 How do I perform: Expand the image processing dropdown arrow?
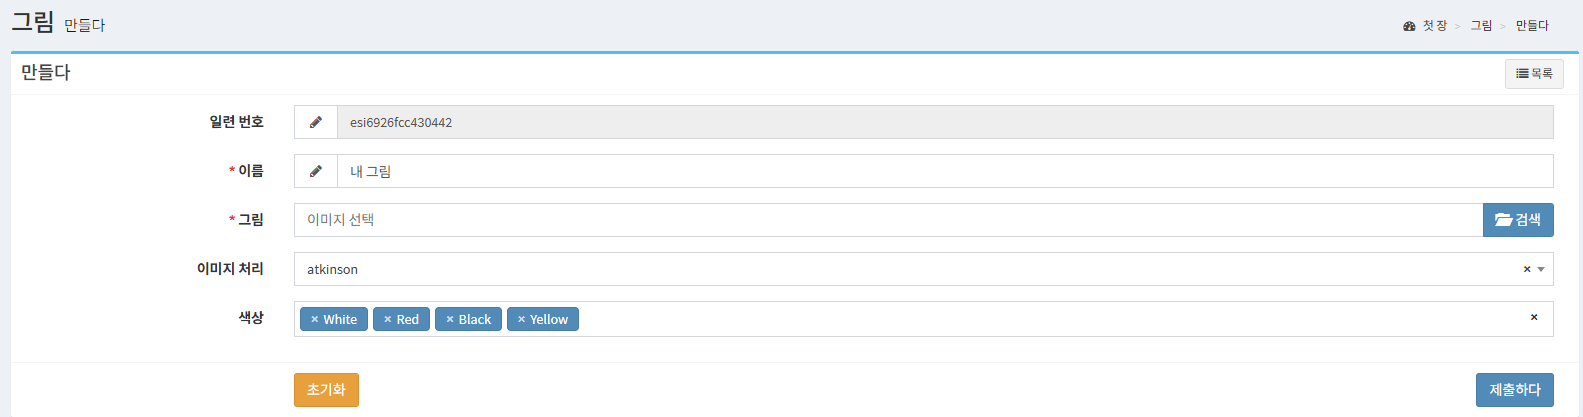coord(1541,269)
